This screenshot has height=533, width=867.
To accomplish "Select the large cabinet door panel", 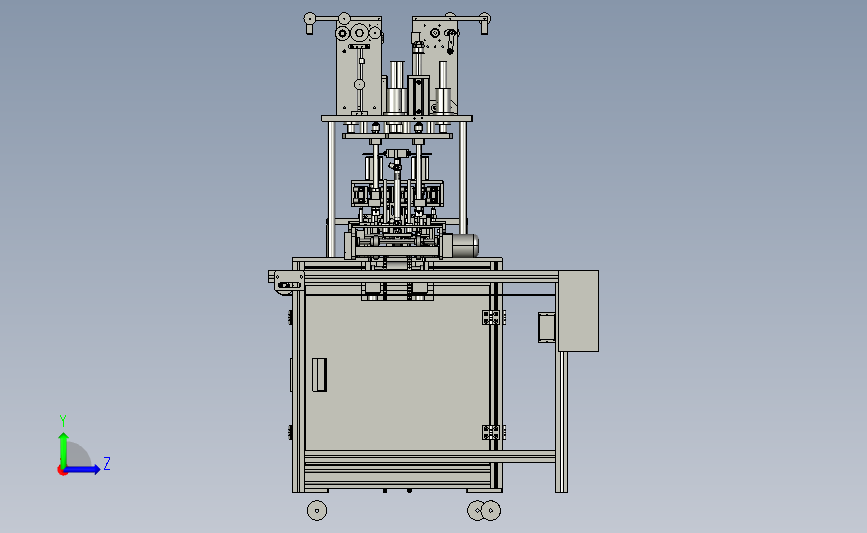I will (397, 373).
